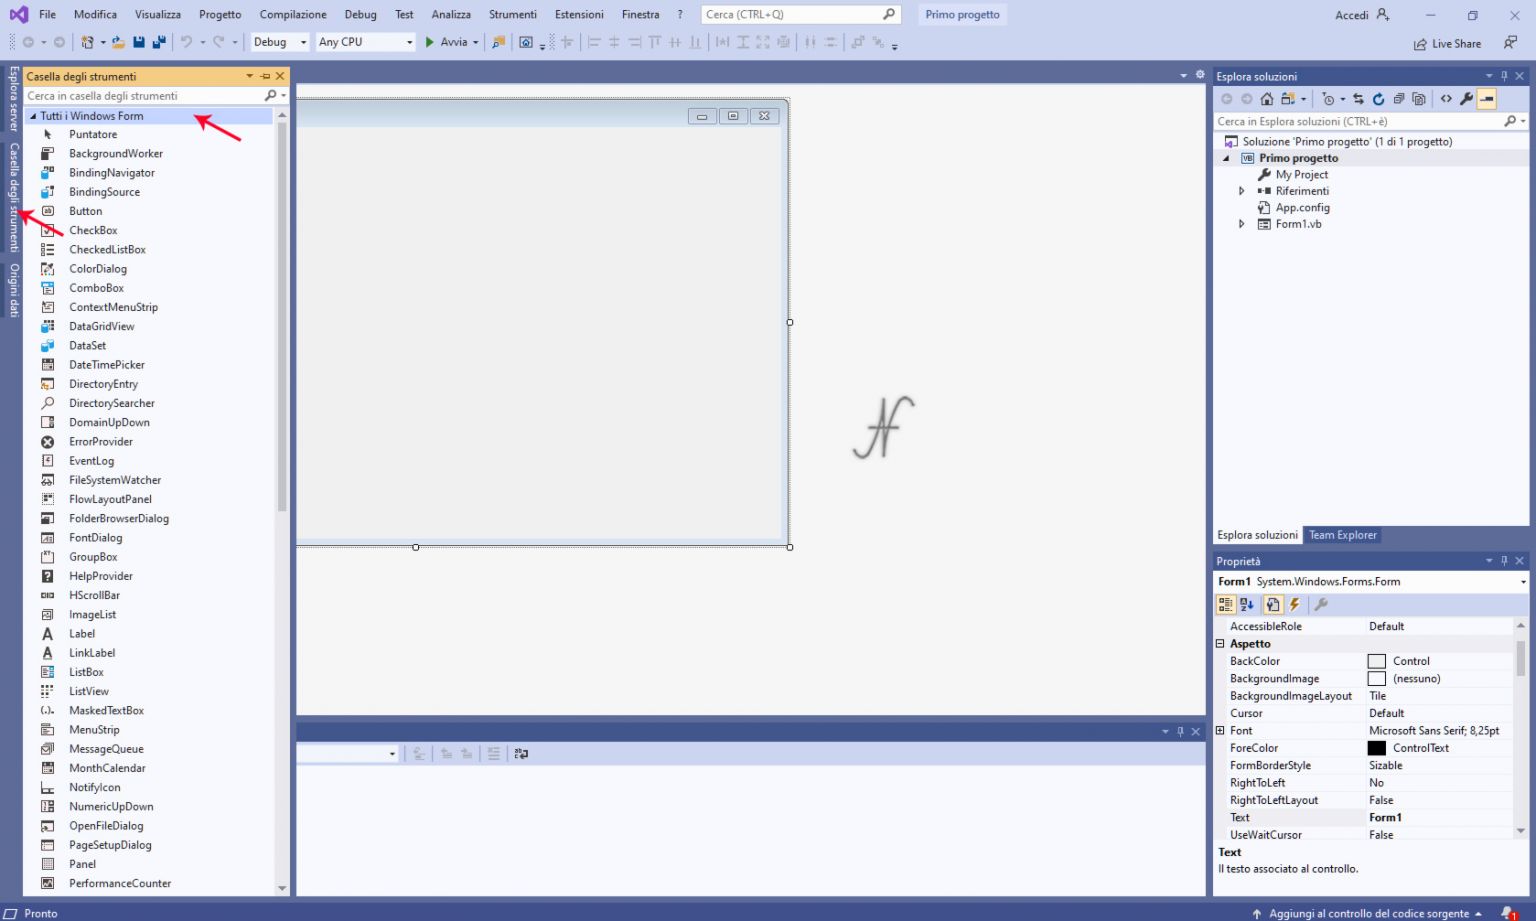Click the BackColor Control color swatch
Screen dimensions: 1536x921
coord(1377,661)
